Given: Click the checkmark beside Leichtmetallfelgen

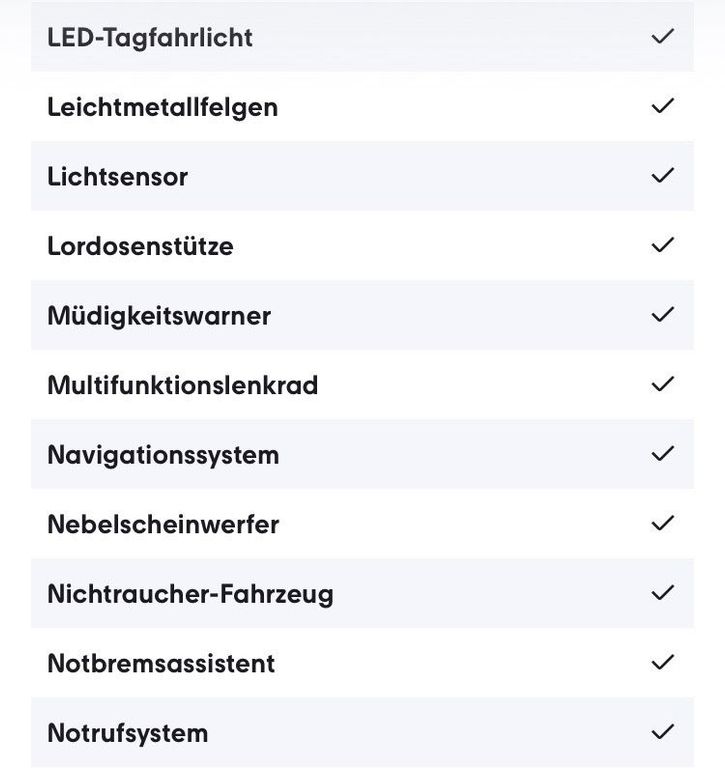Looking at the screenshot, I should pyautogui.click(x=662, y=106).
